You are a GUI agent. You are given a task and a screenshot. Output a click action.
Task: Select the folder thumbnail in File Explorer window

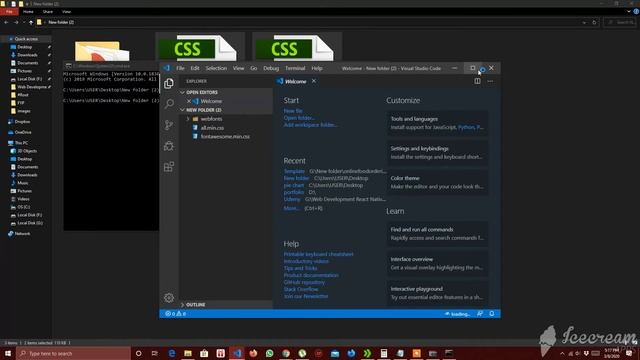[x=102, y=51]
